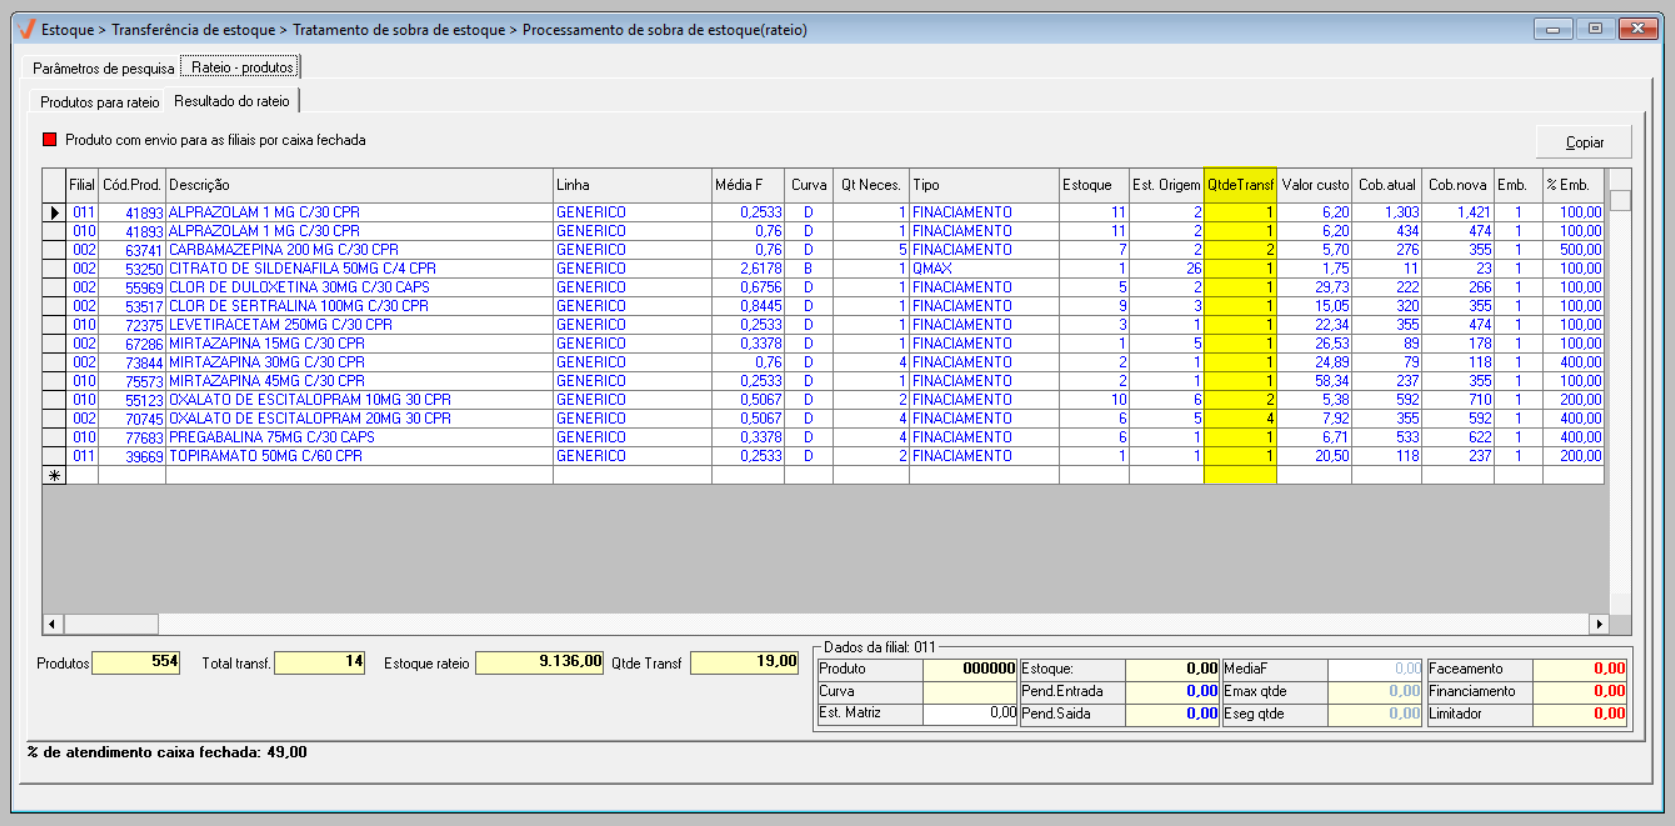1675x826 pixels.
Task: Switch to the Produtos para rateio tab
Action: (x=99, y=102)
